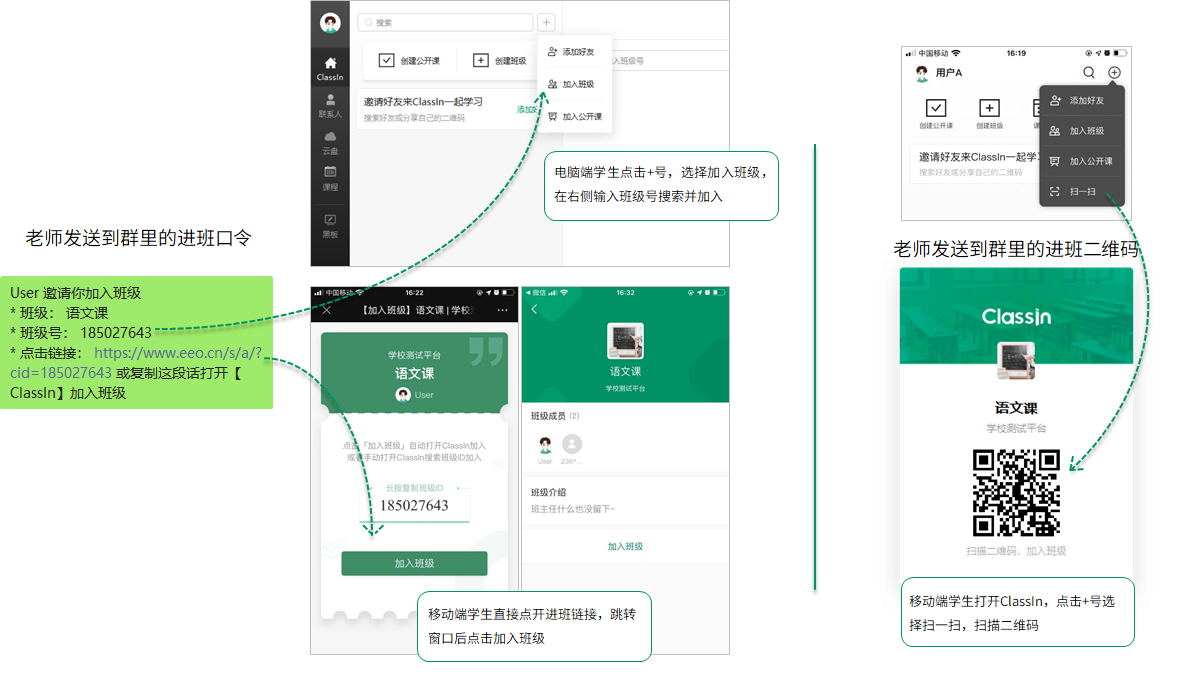
Task: Click the user avatar in the desktop sidebar
Action: point(330,23)
